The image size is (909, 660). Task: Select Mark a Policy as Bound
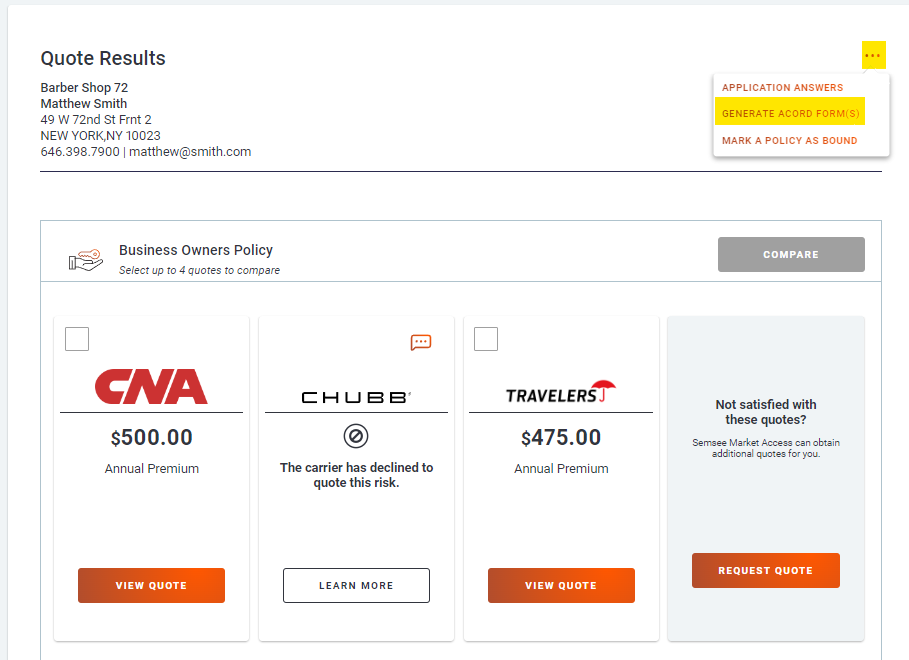coord(789,141)
